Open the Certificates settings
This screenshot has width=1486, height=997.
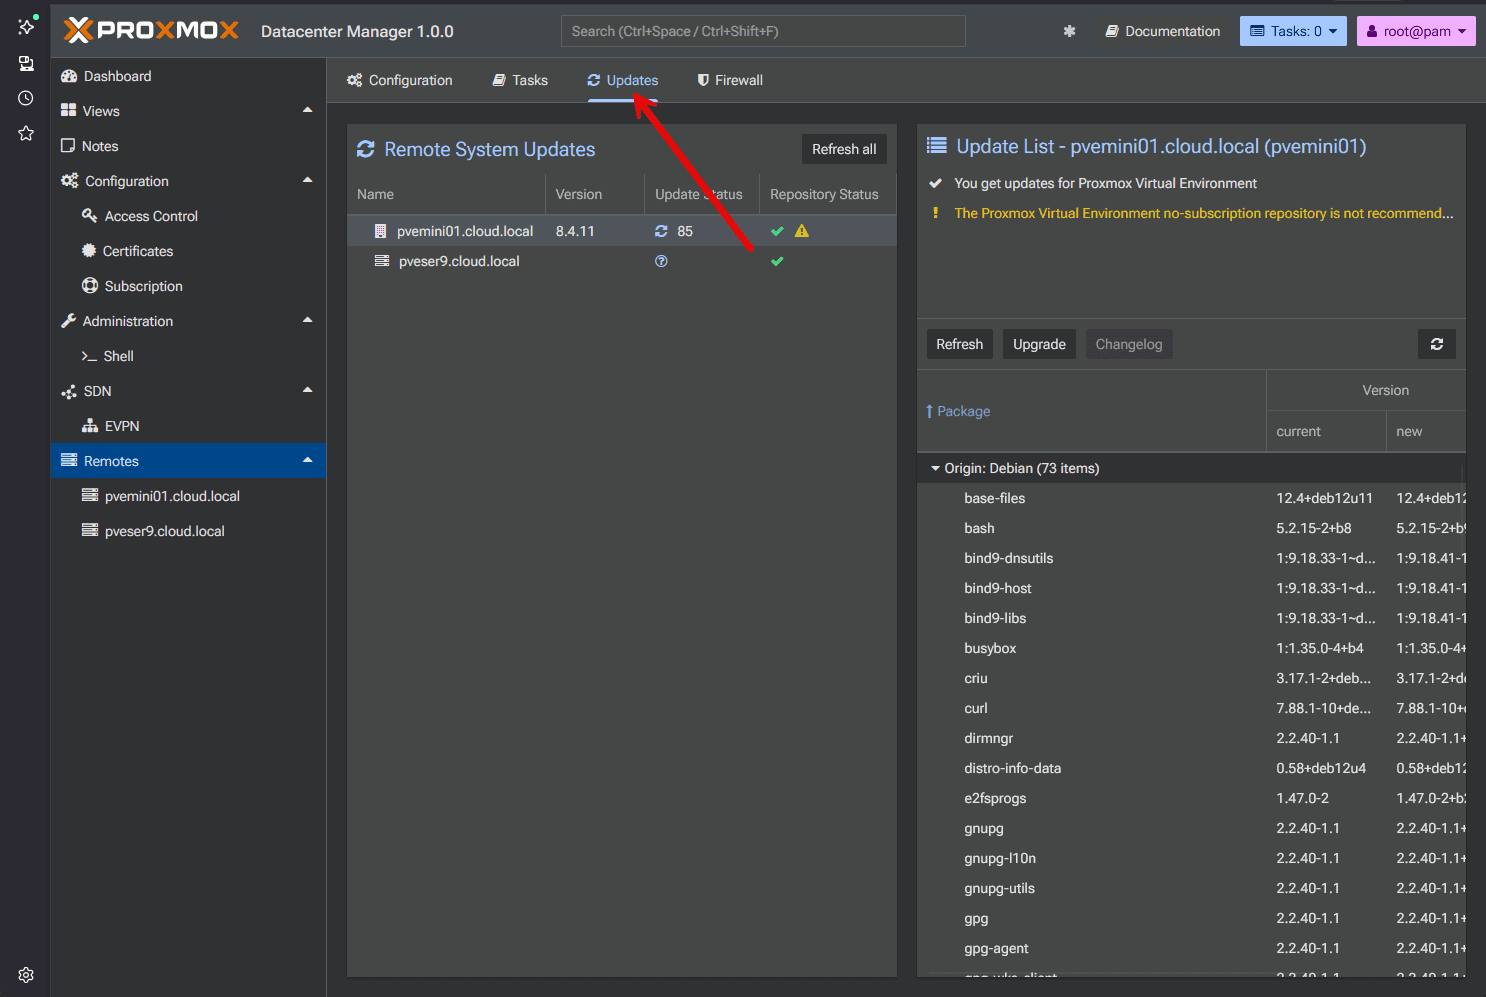click(137, 250)
